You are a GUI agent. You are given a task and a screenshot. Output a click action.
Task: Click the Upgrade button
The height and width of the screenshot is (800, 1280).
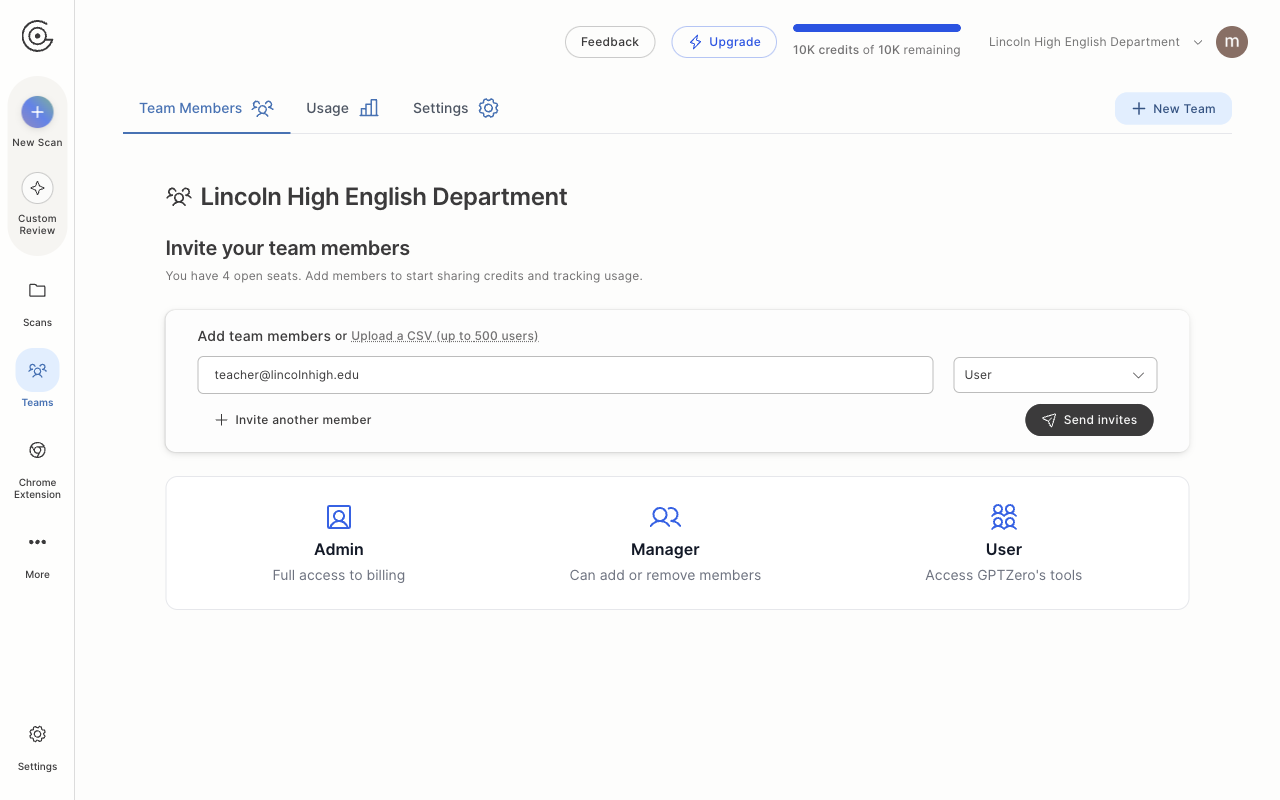[724, 42]
